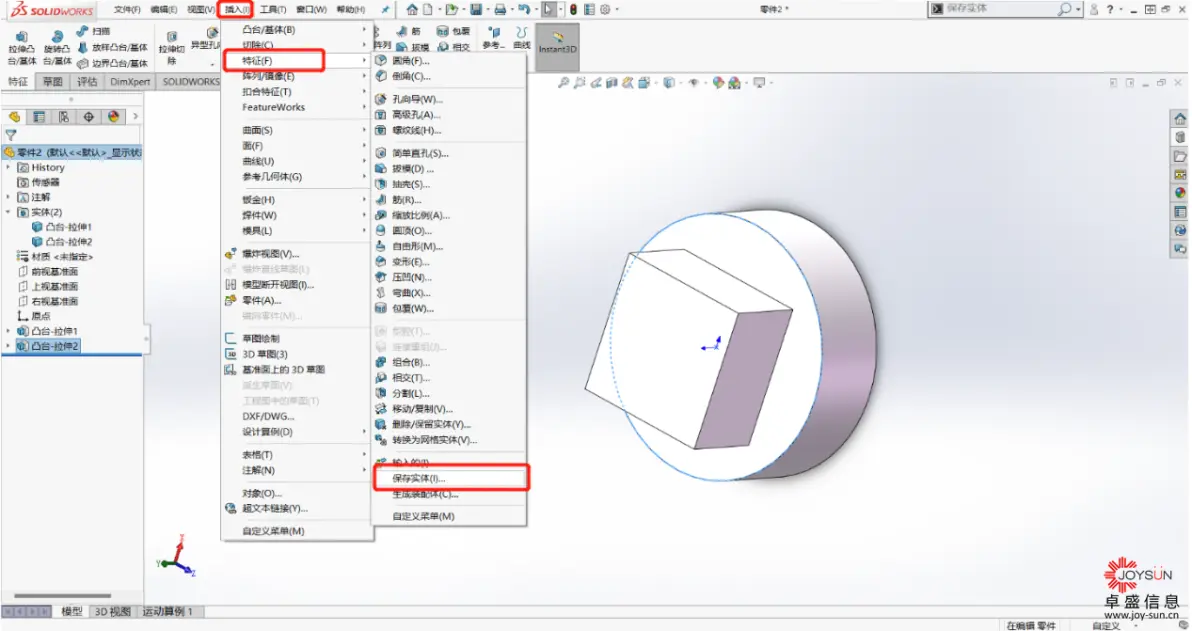
Task: Open the ConfigurationManager tab icon
Action: click(x=64, y=116)
